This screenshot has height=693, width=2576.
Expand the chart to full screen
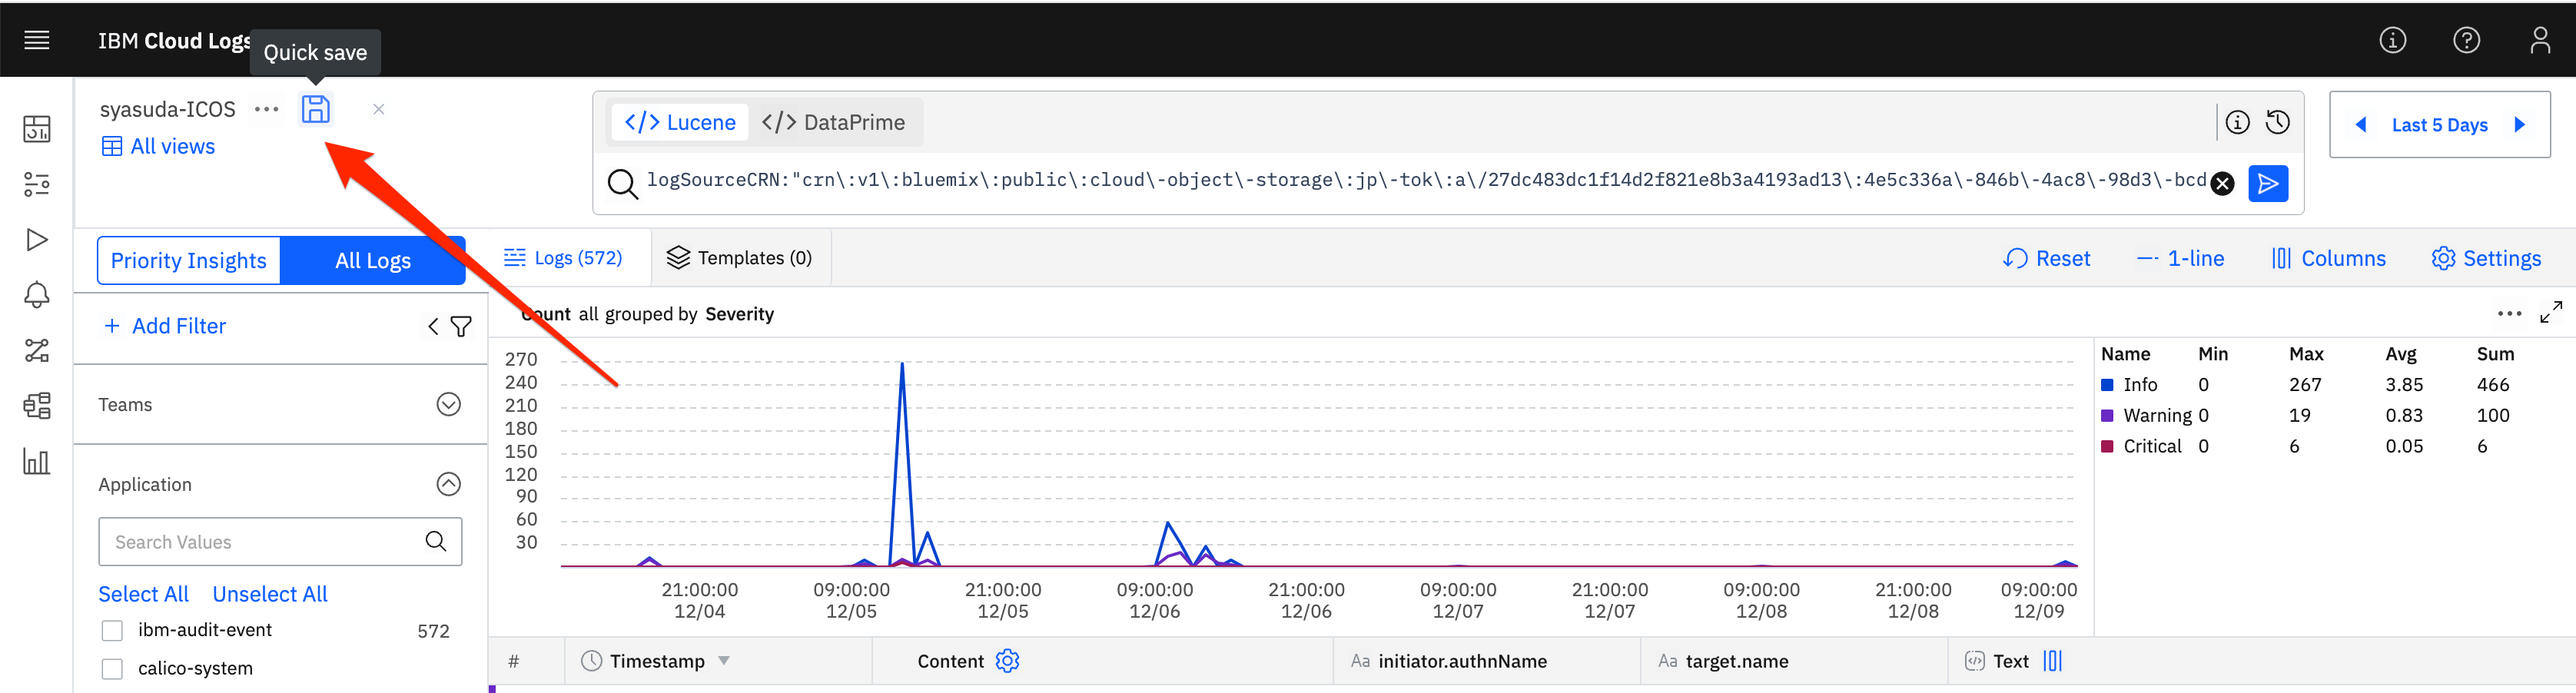pyautogui.click(x=2551, y=313)
